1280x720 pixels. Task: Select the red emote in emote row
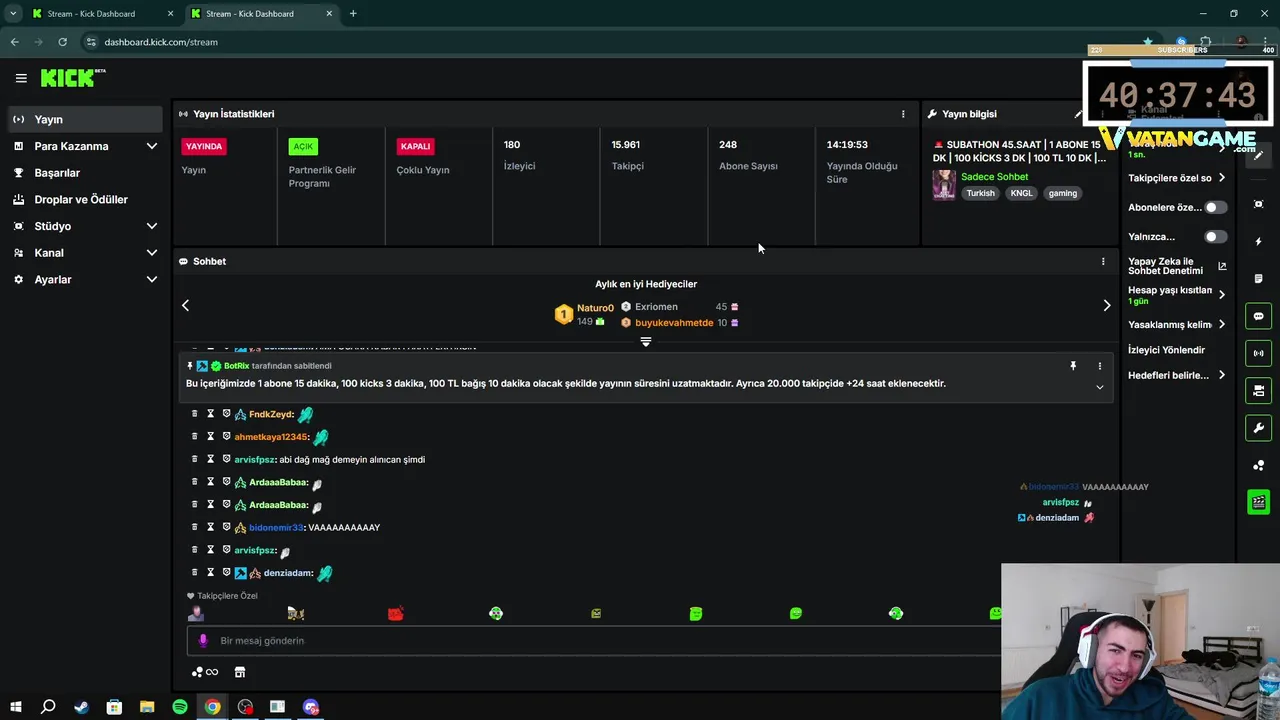395,613
